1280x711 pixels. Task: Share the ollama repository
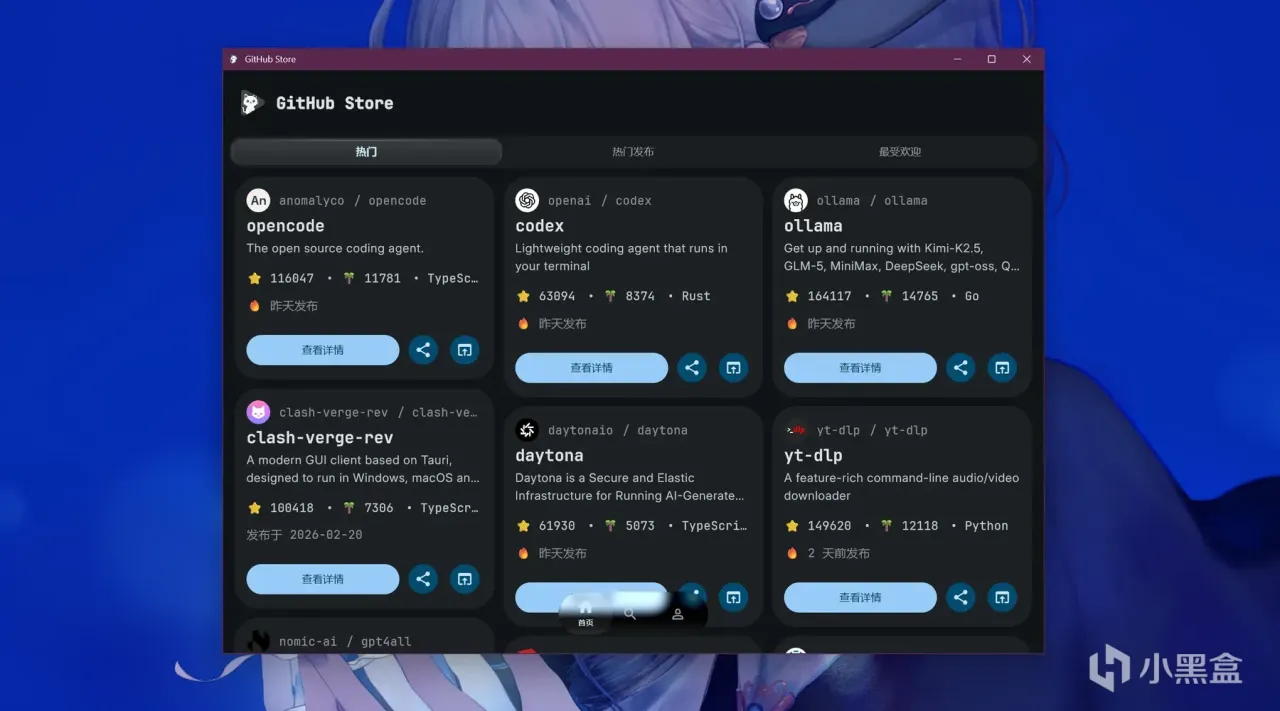[961, 368]
